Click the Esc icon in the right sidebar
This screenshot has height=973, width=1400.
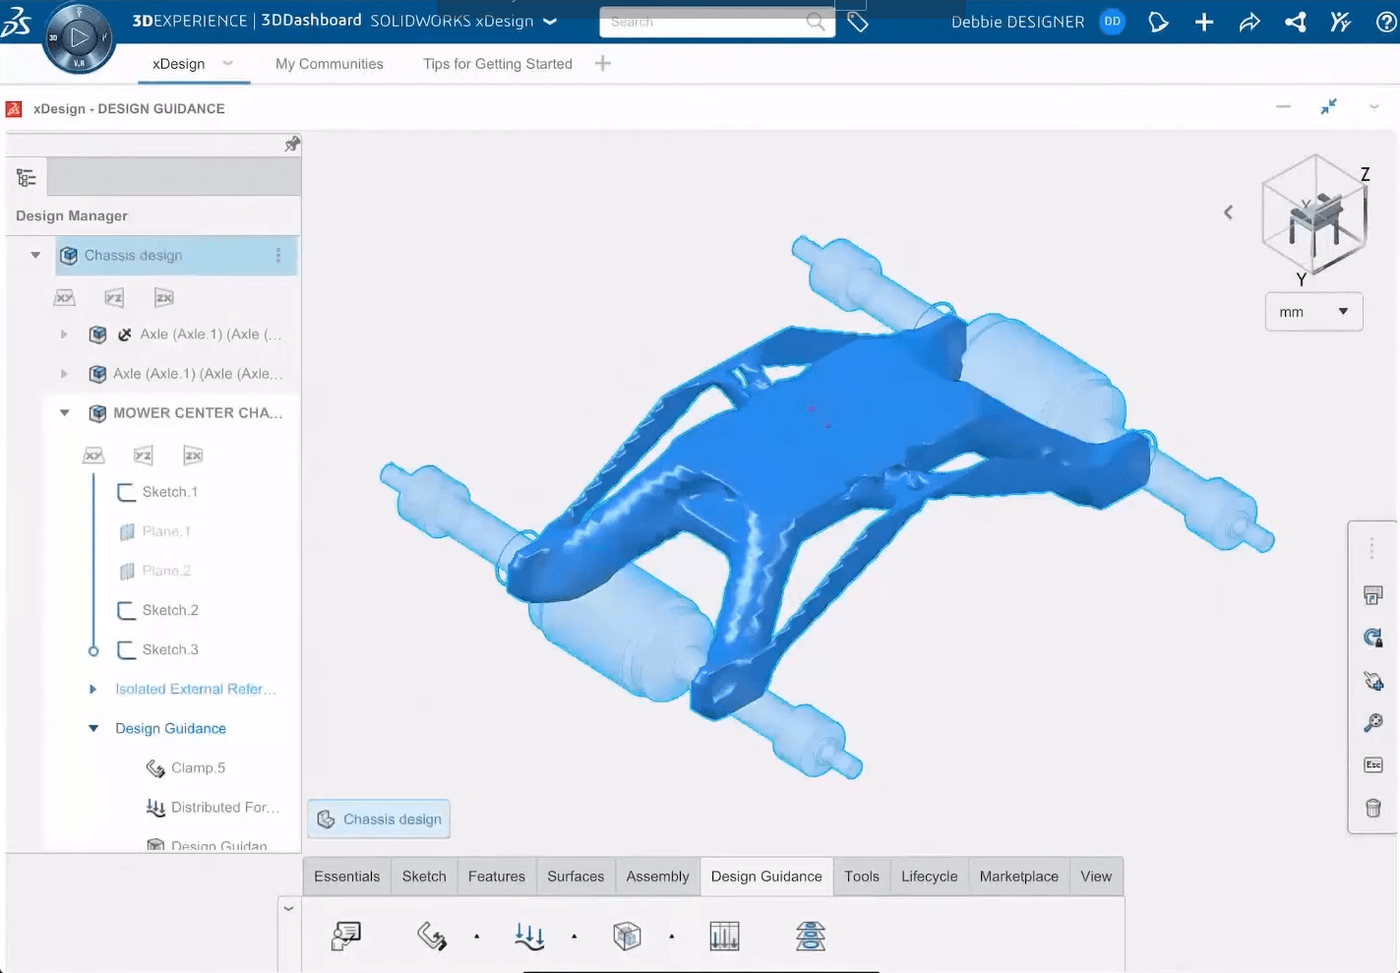(1372, 765)
